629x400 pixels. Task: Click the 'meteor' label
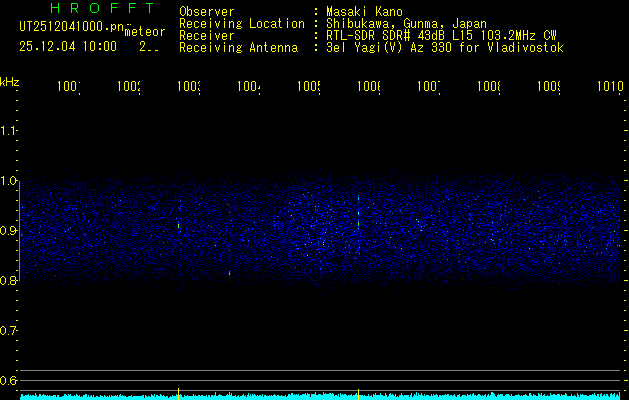point(144,32)
